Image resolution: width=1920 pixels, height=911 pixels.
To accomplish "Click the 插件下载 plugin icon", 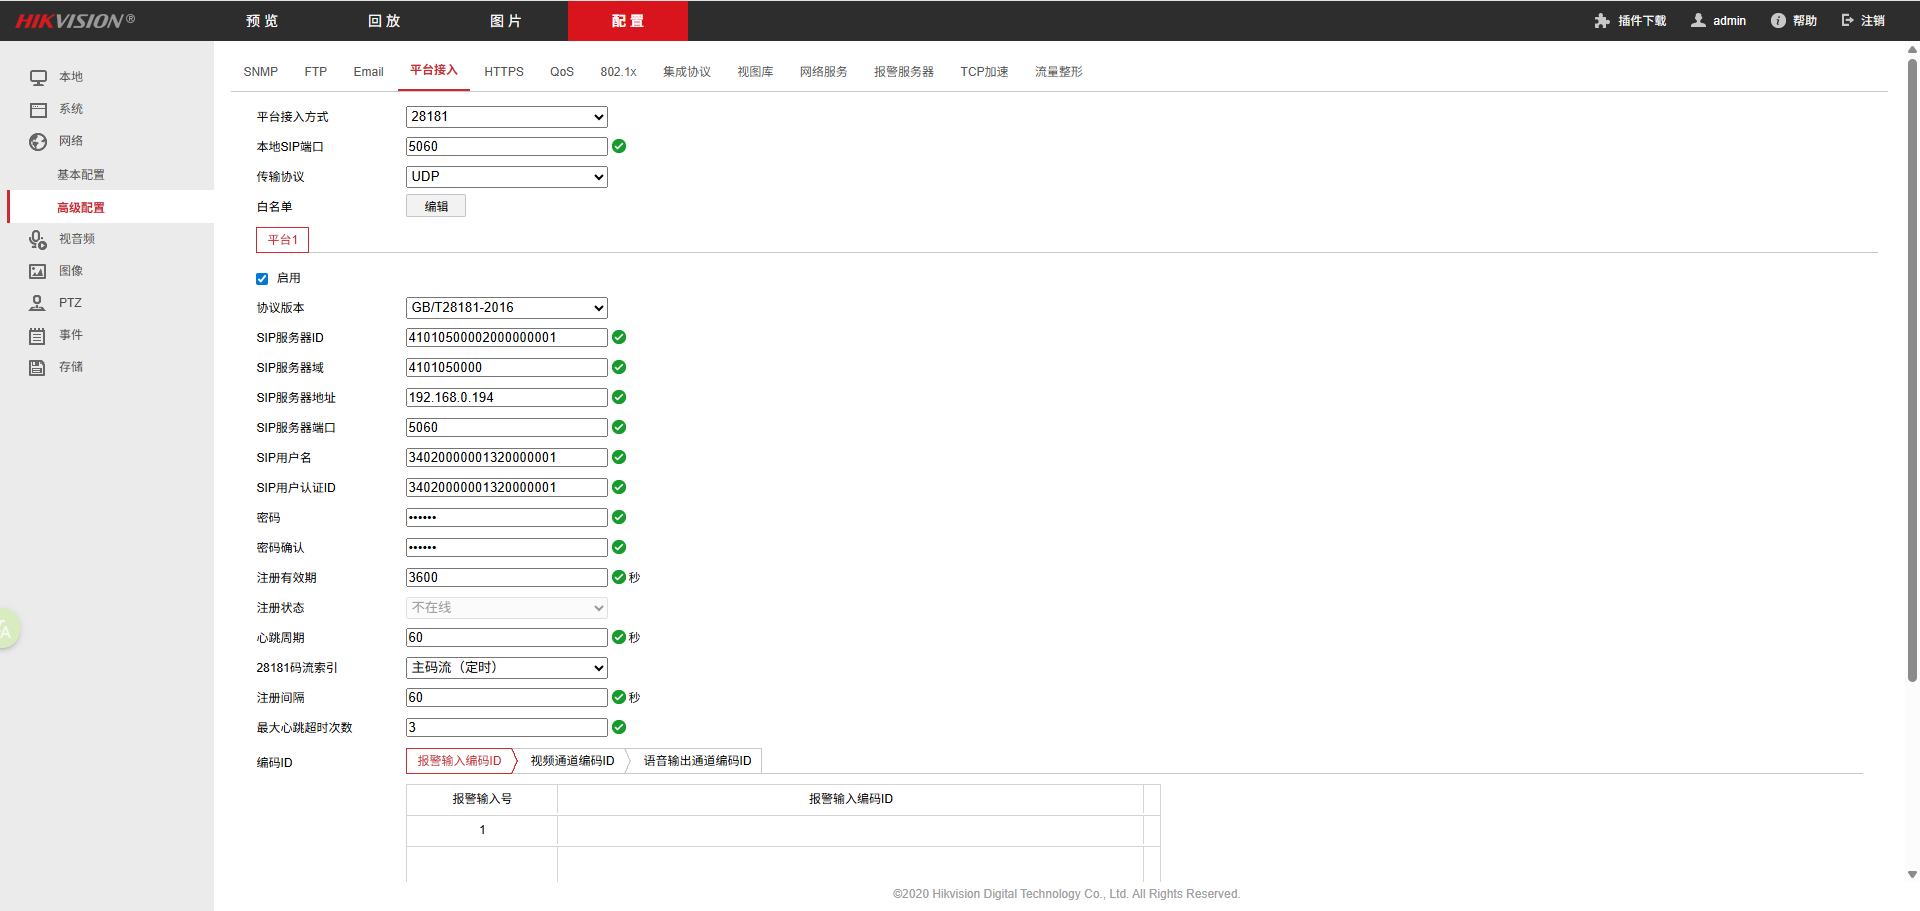I will (x=1602, y=21).
